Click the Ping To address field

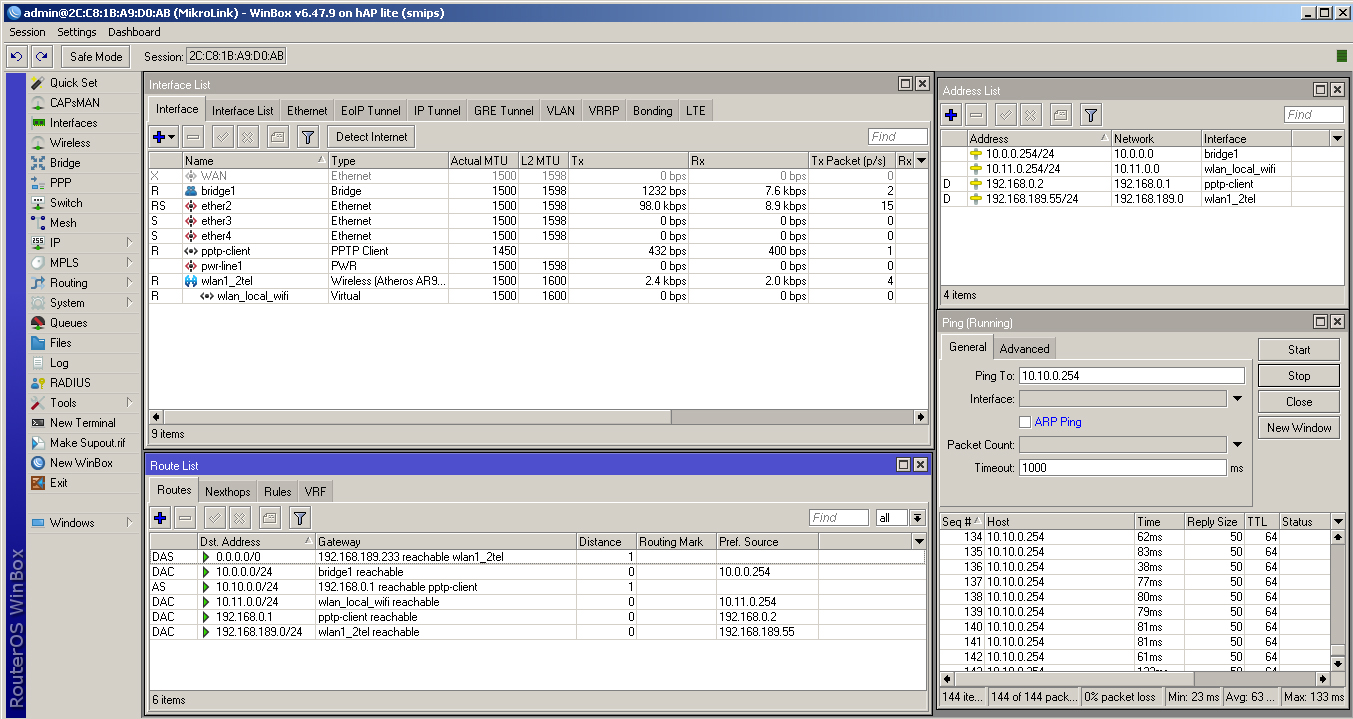tap(1132, 376)
